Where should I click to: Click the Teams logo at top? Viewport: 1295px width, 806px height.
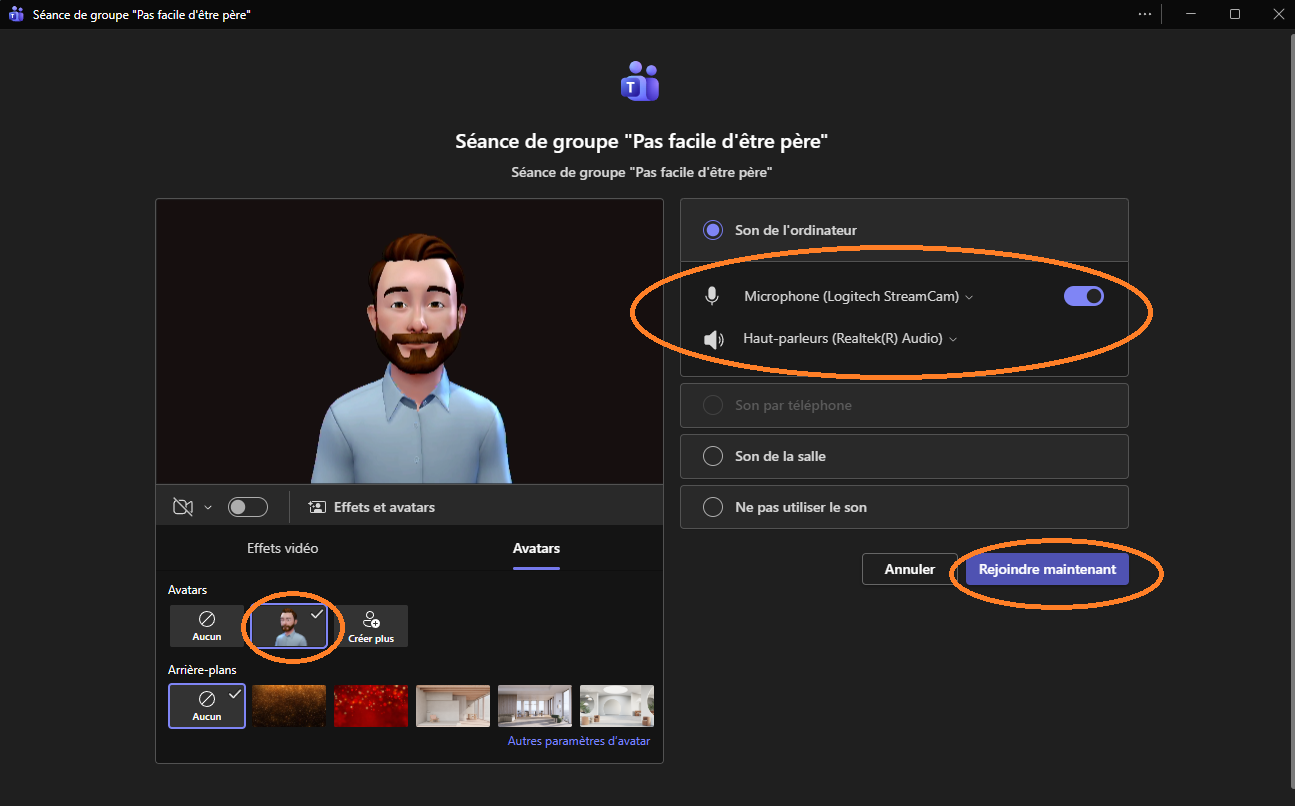pyautogui.click(x=640, y=82)
